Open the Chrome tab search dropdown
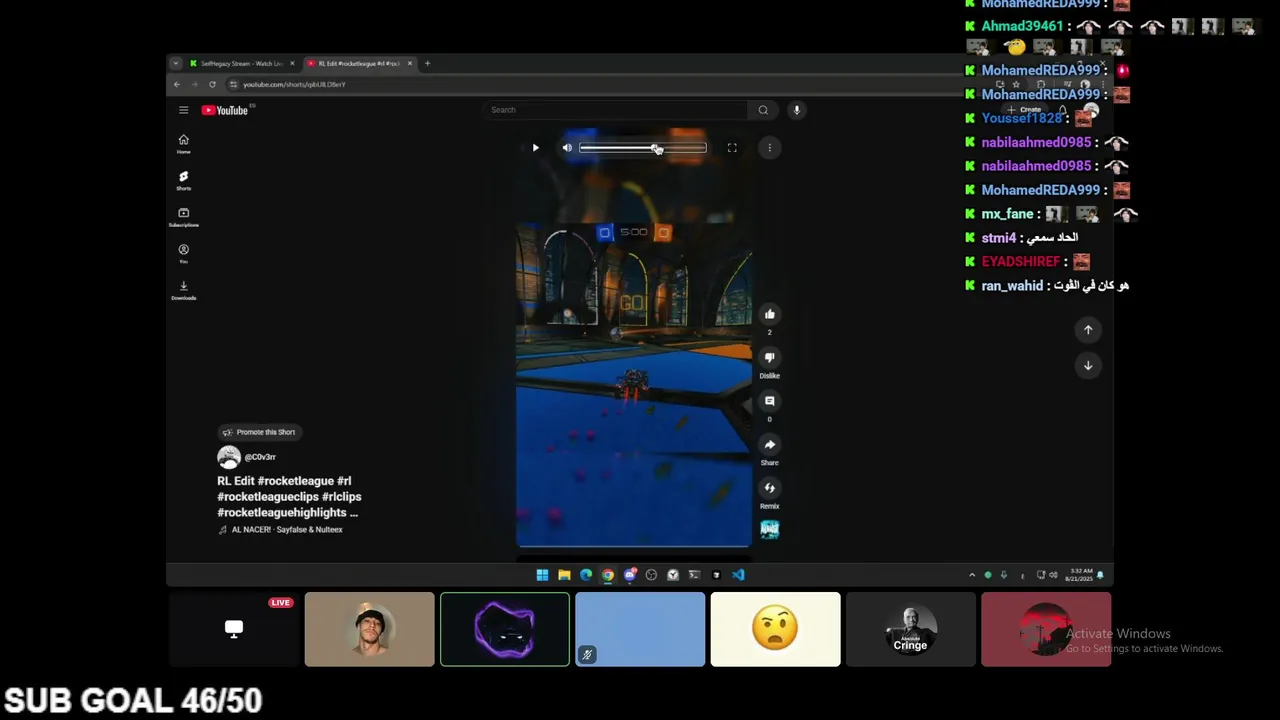The height and width of the screenshot is (720, 1280). pos(175,64)
